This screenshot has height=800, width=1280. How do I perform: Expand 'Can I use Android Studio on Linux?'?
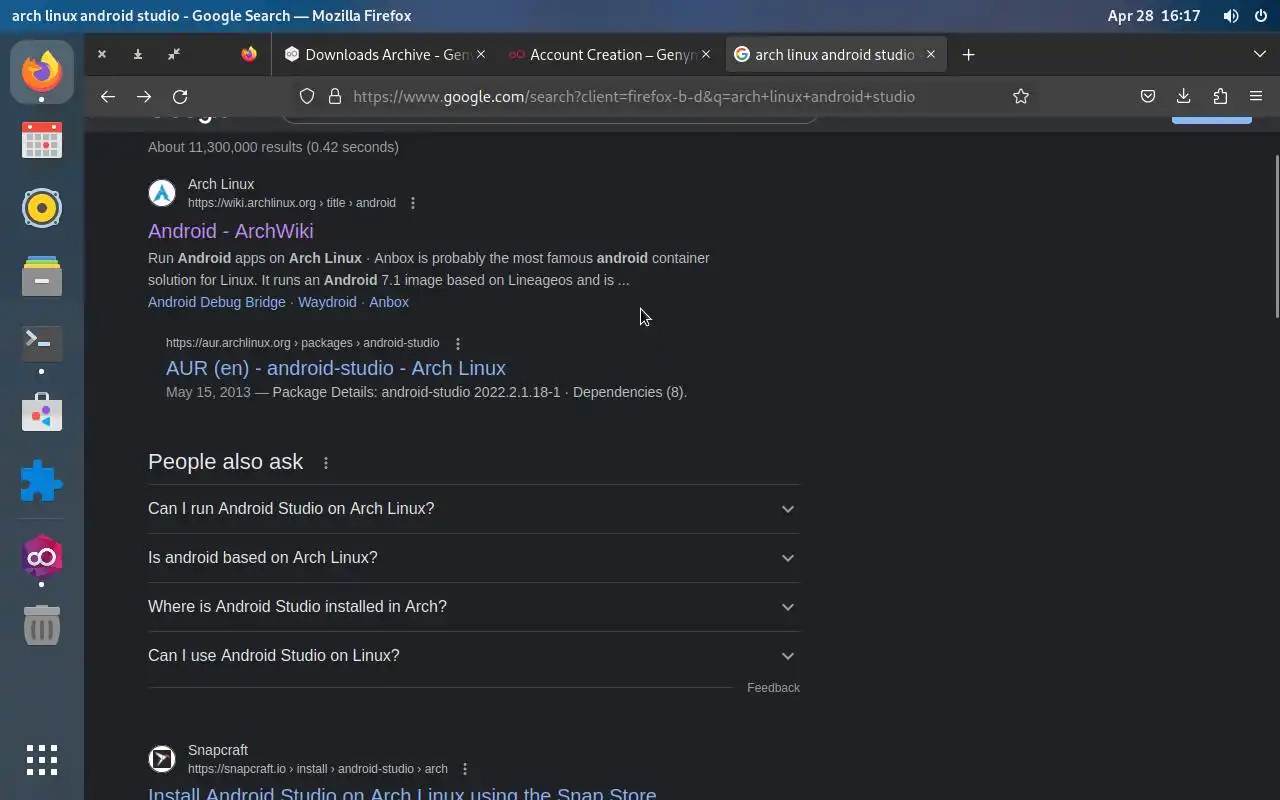[474, 656]
